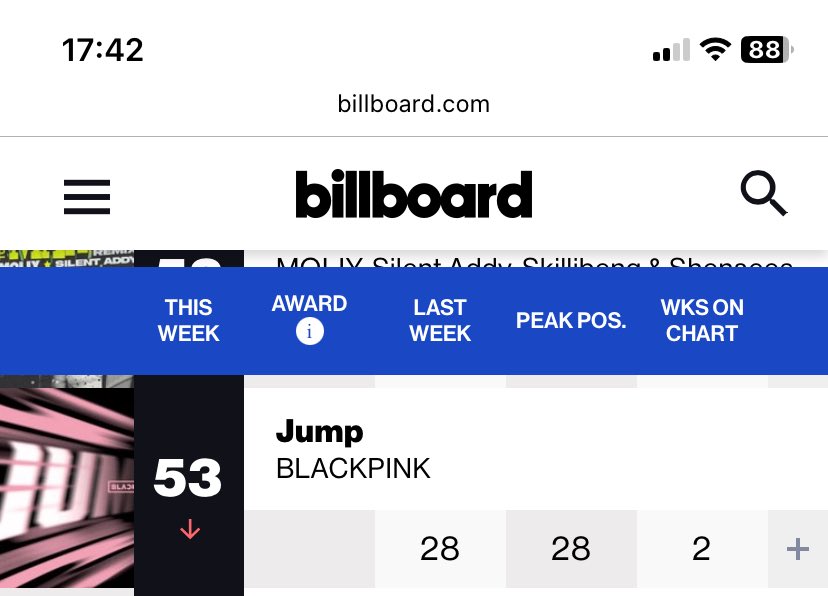Tap the Award info icon
This screenshot has width=828, height=596.
coord(309,332)
